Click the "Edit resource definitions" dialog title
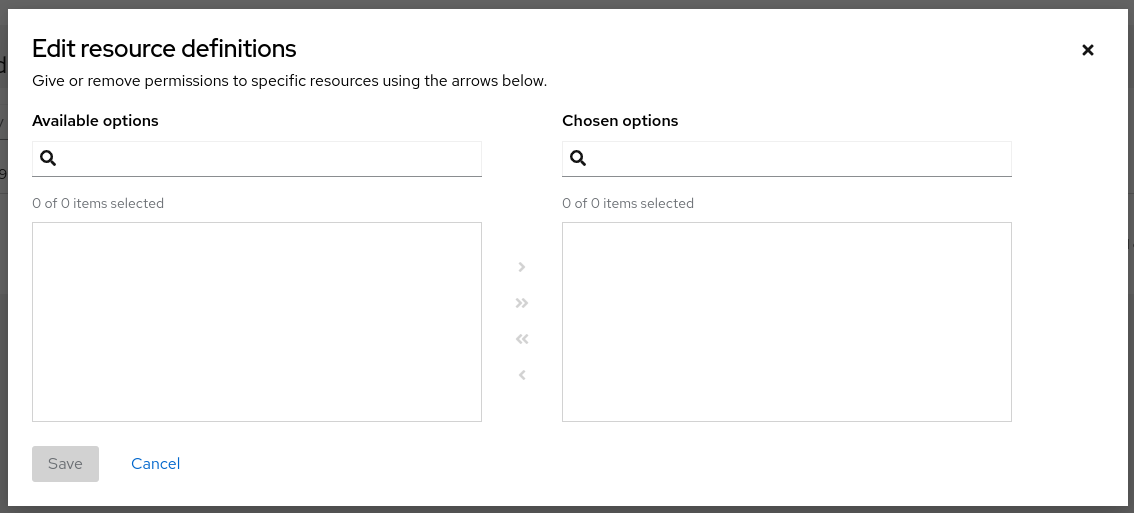Viewport: 1134px width, 513px height. 164,48
